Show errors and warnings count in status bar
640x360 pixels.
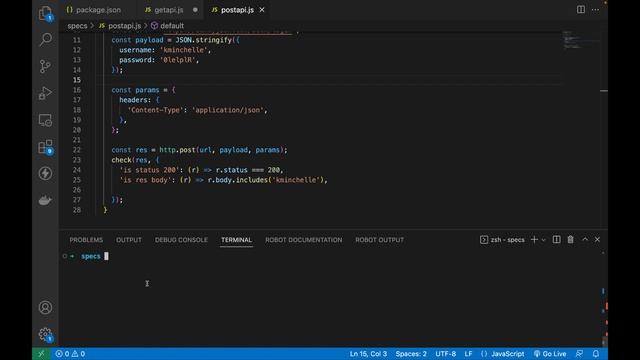point(70,354)
